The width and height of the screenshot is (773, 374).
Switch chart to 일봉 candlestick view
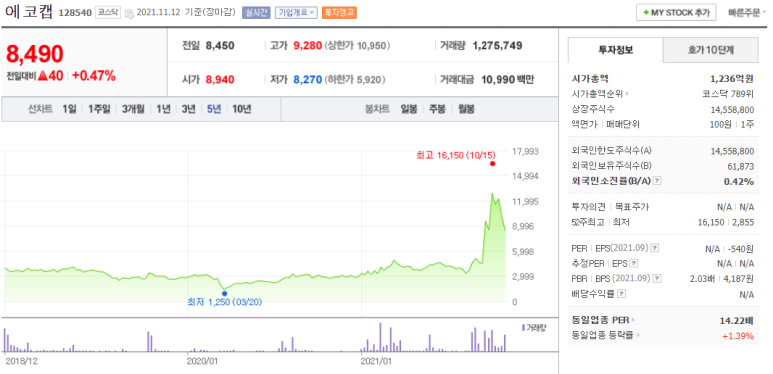[x=409, y=109]
